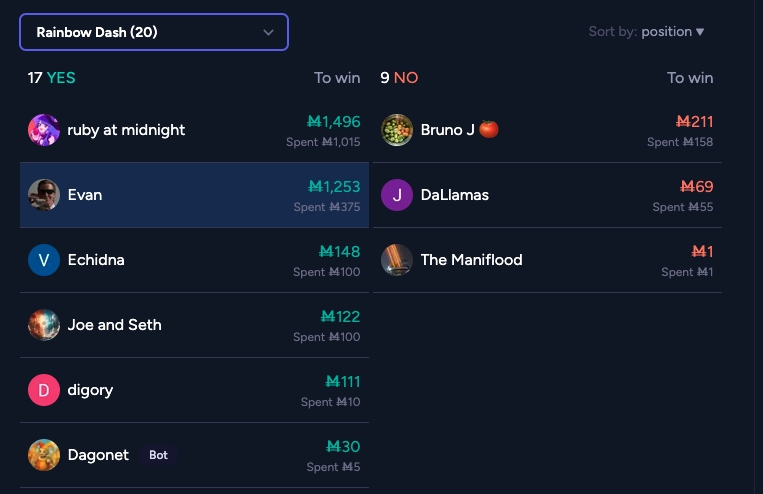This screenshot has width=763, height=494.
Task: Select the highlighted Evan position row
Action: point(194,195)
